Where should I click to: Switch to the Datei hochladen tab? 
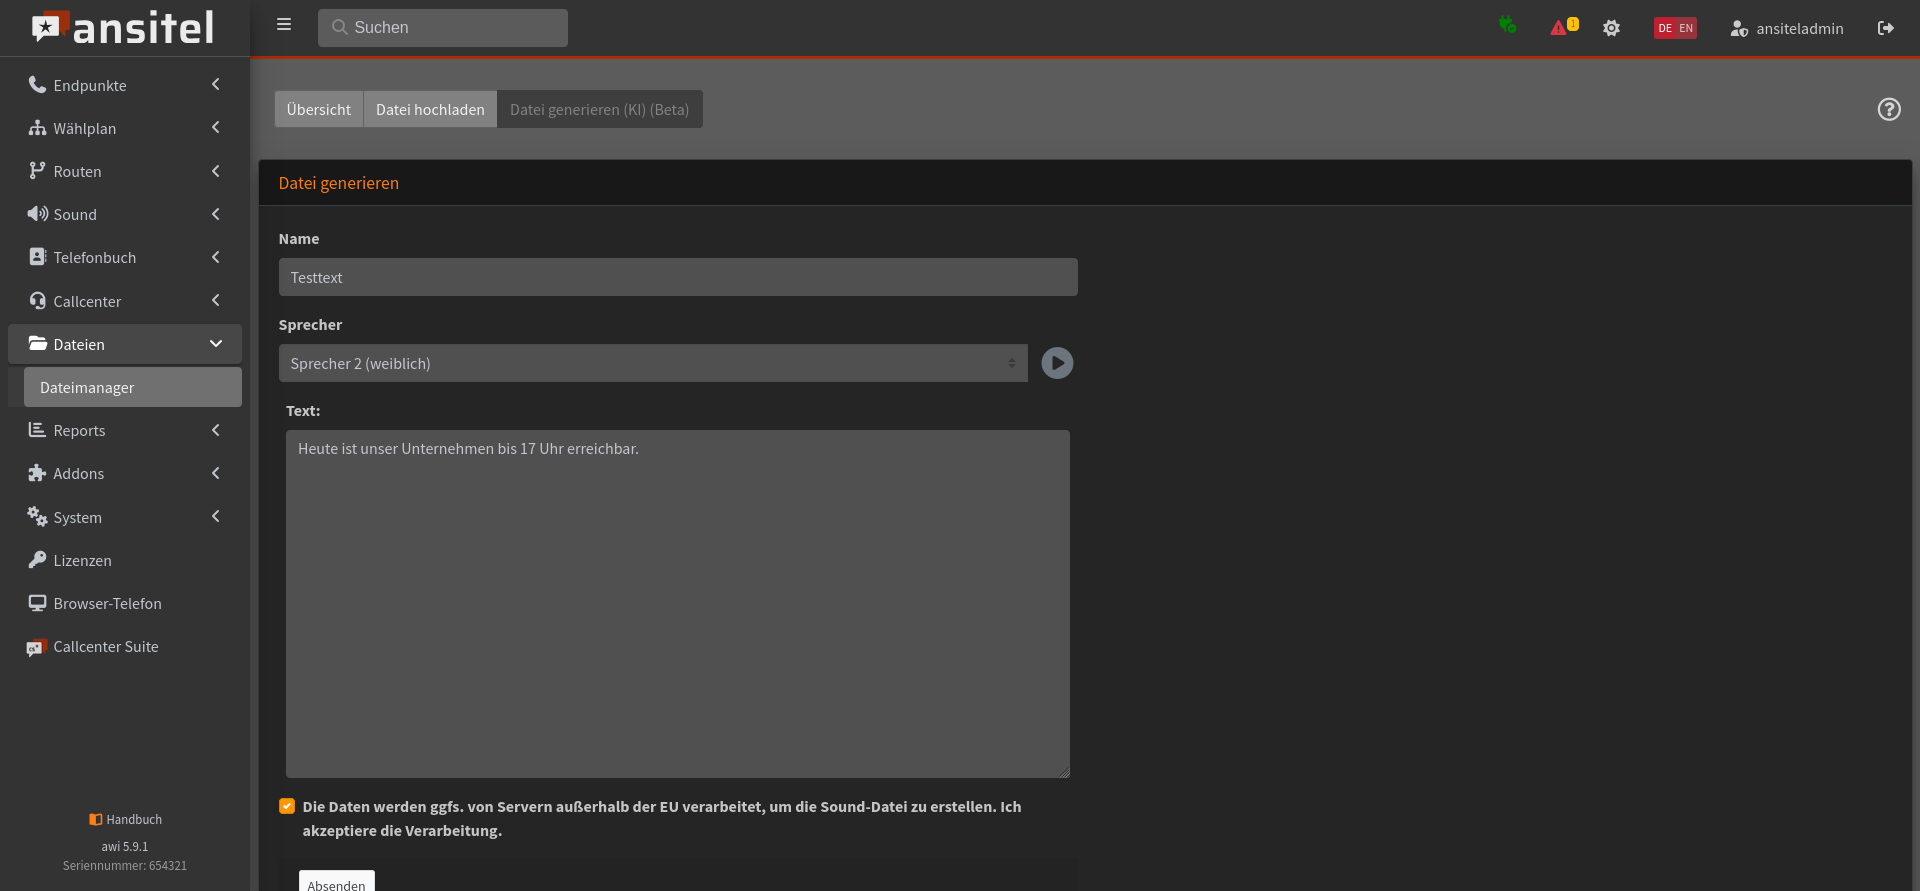[x=430, y=109]
